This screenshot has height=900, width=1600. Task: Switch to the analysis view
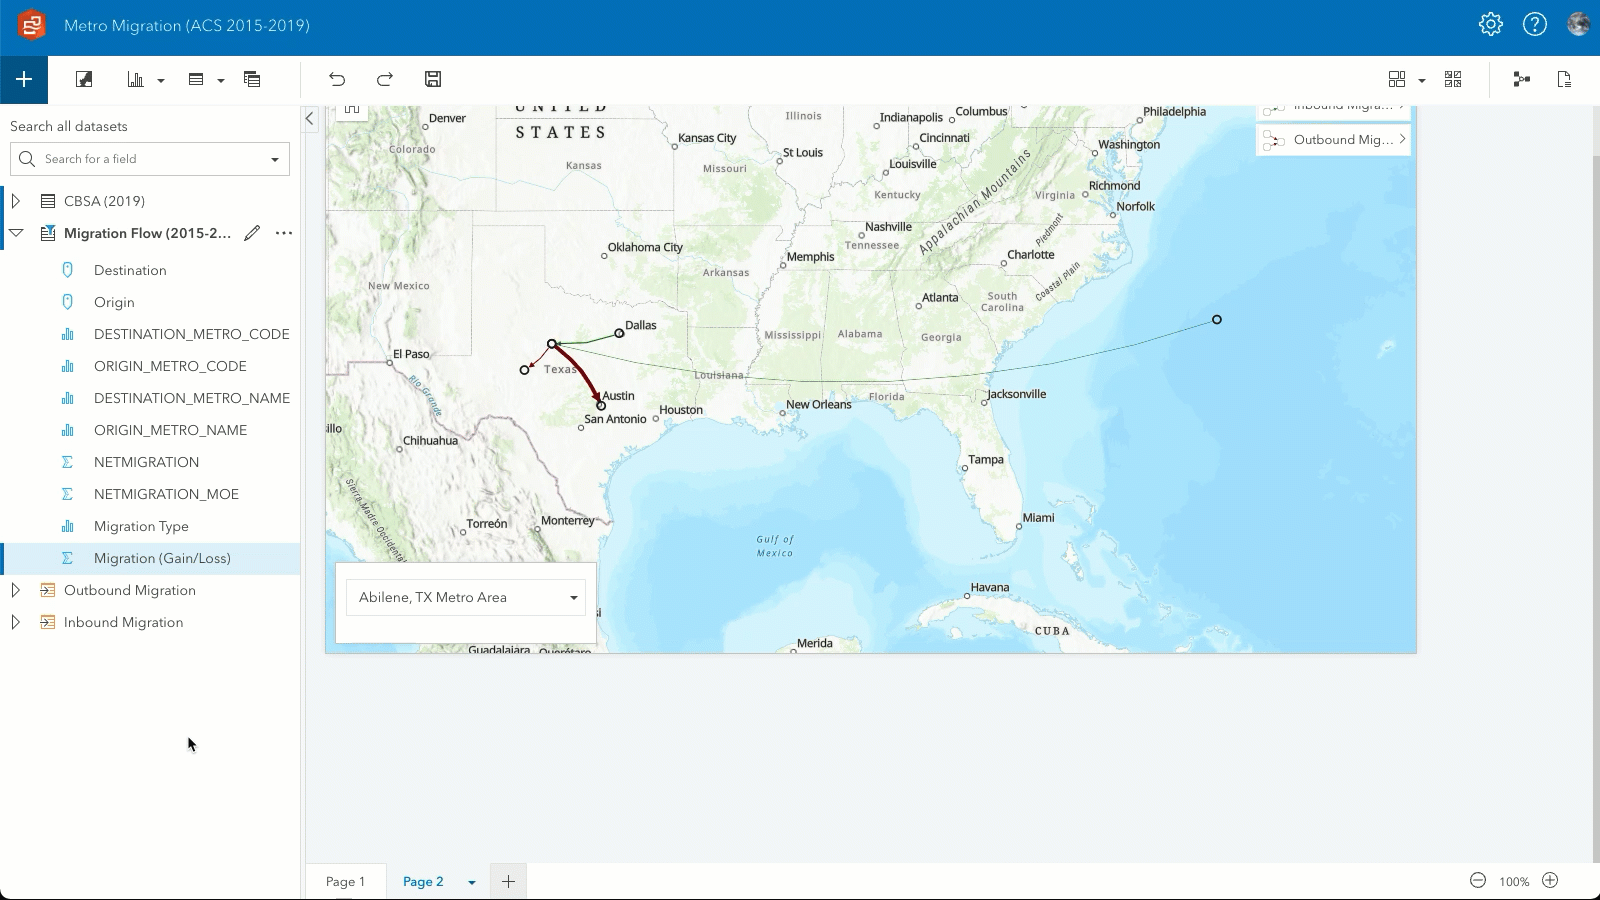(1522, 80)
